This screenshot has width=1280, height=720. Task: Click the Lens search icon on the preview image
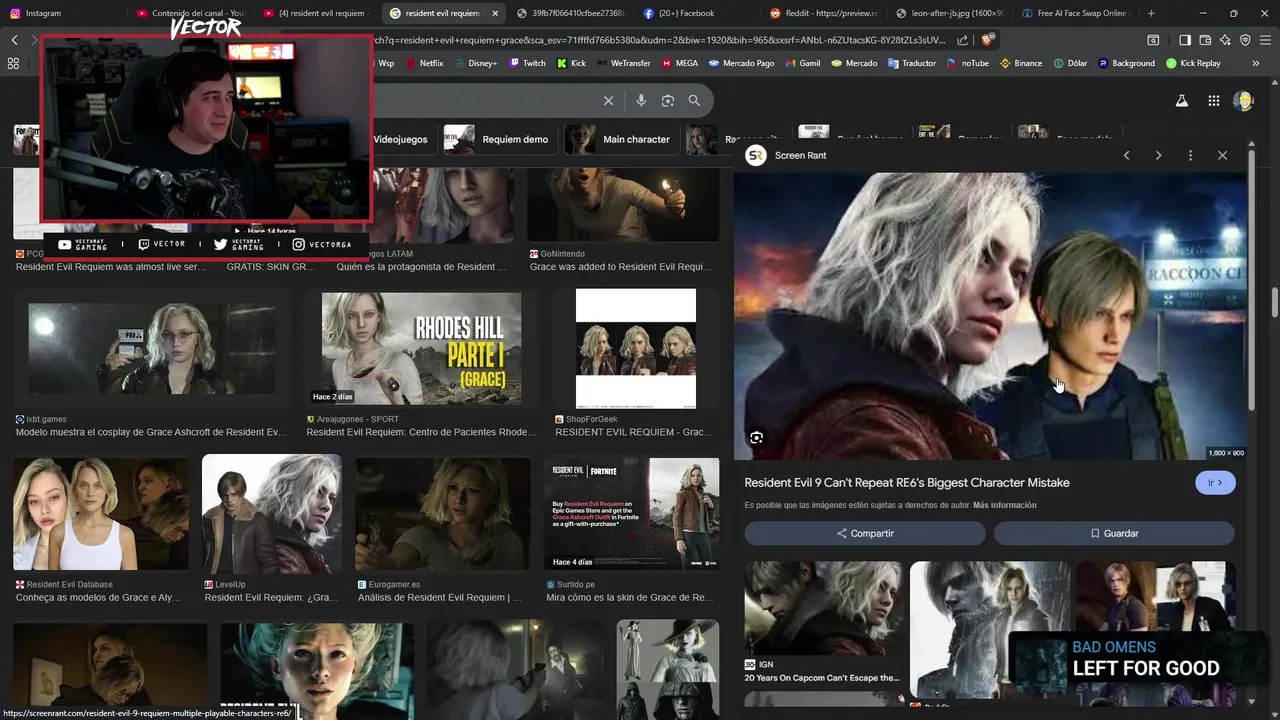(756, 437)
